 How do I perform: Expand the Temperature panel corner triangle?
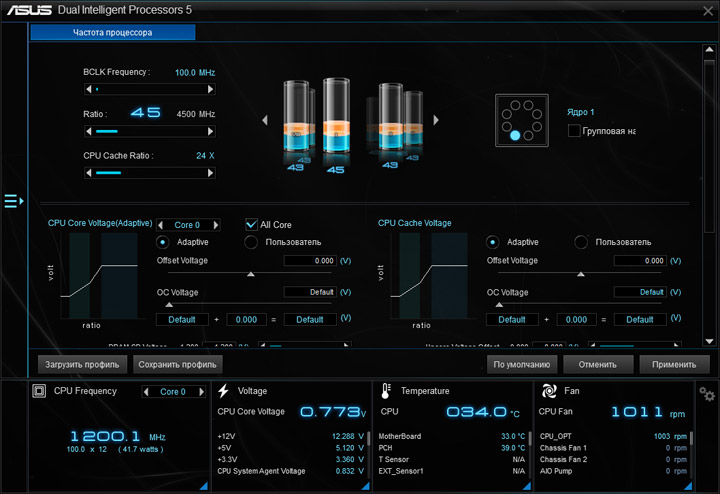(527, 486)
